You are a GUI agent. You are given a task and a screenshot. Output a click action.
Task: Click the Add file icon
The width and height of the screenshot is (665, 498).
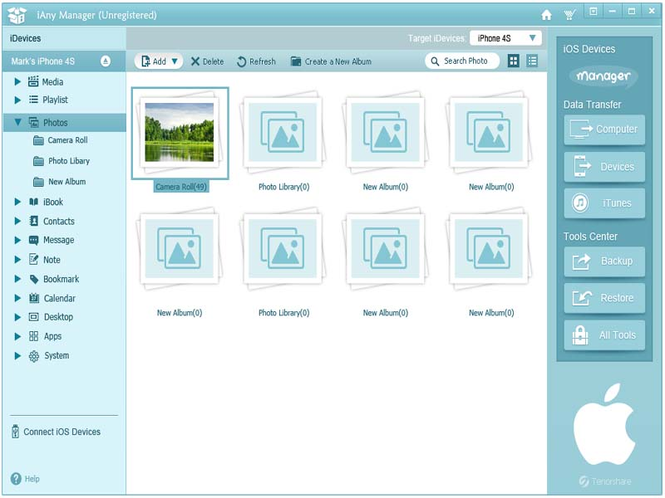pyautogui.click(x=145, y=61)
